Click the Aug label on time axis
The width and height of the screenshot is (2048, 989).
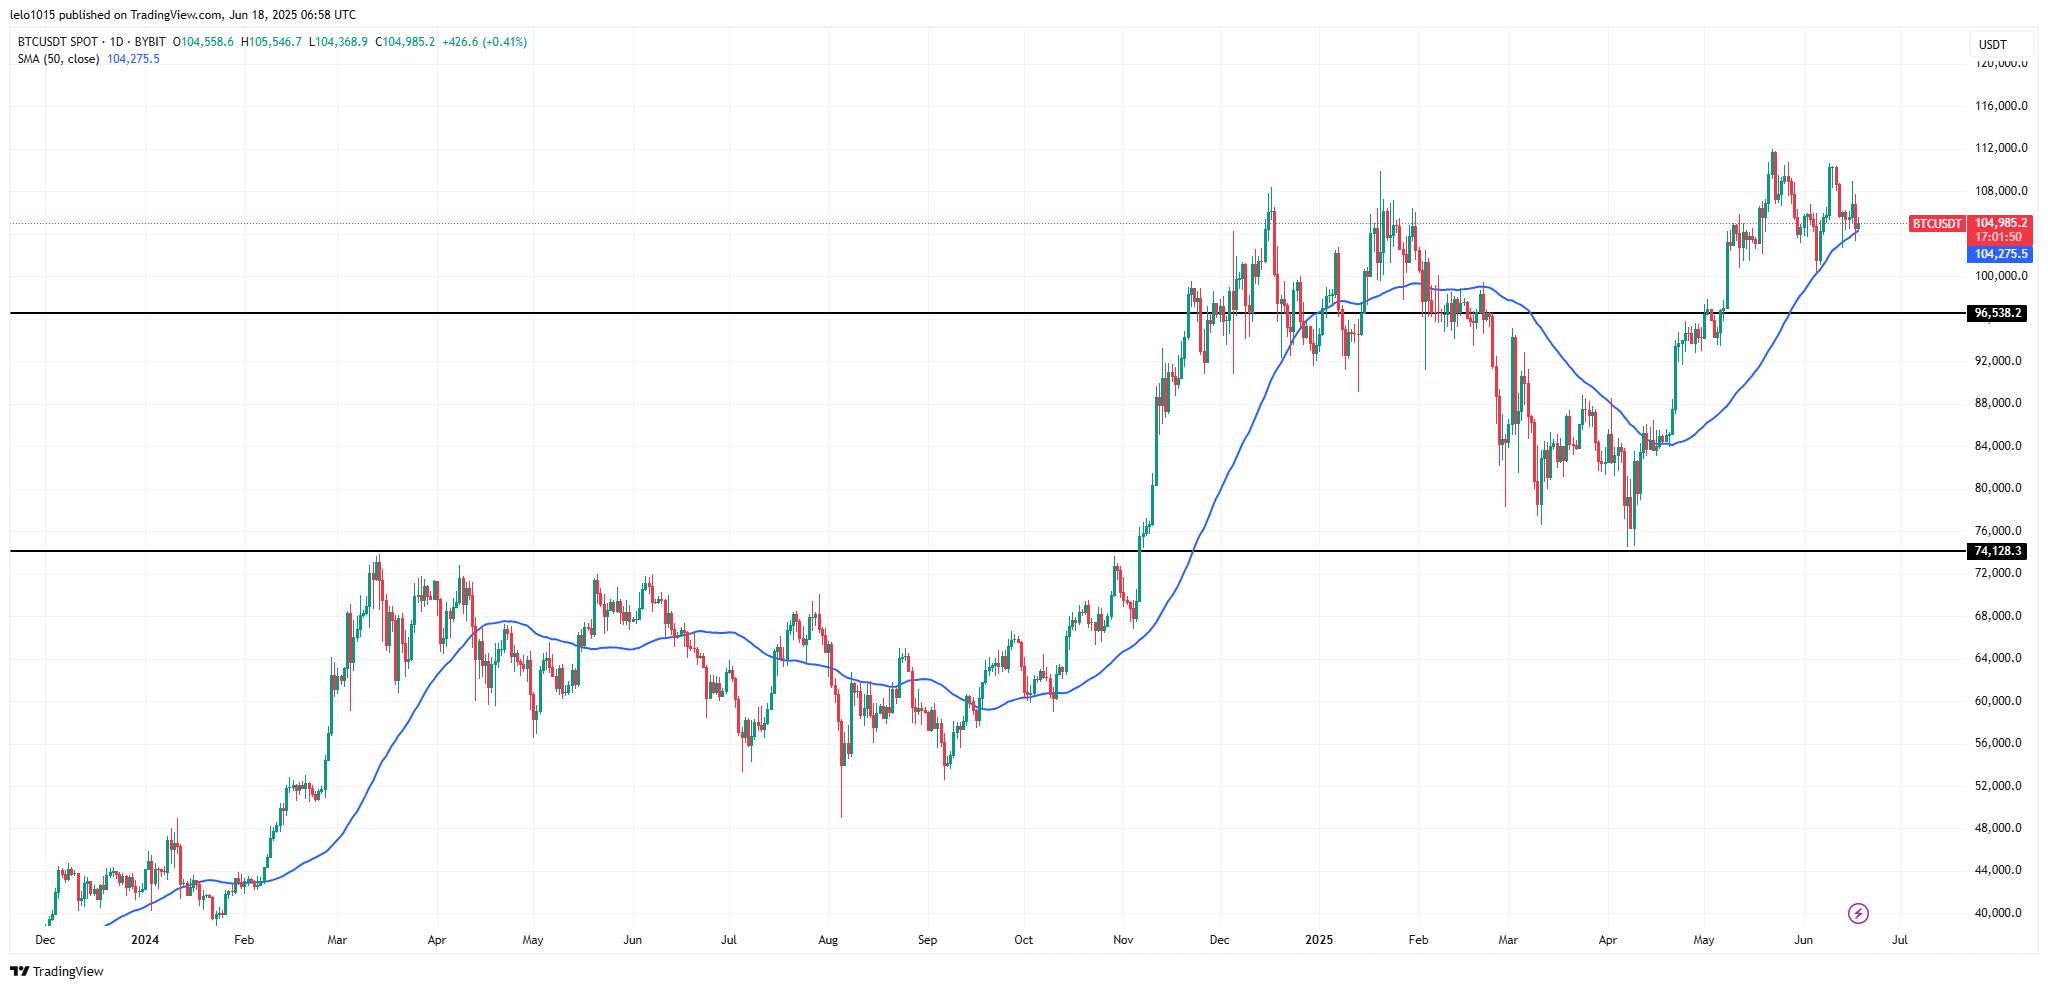(828, 940)
